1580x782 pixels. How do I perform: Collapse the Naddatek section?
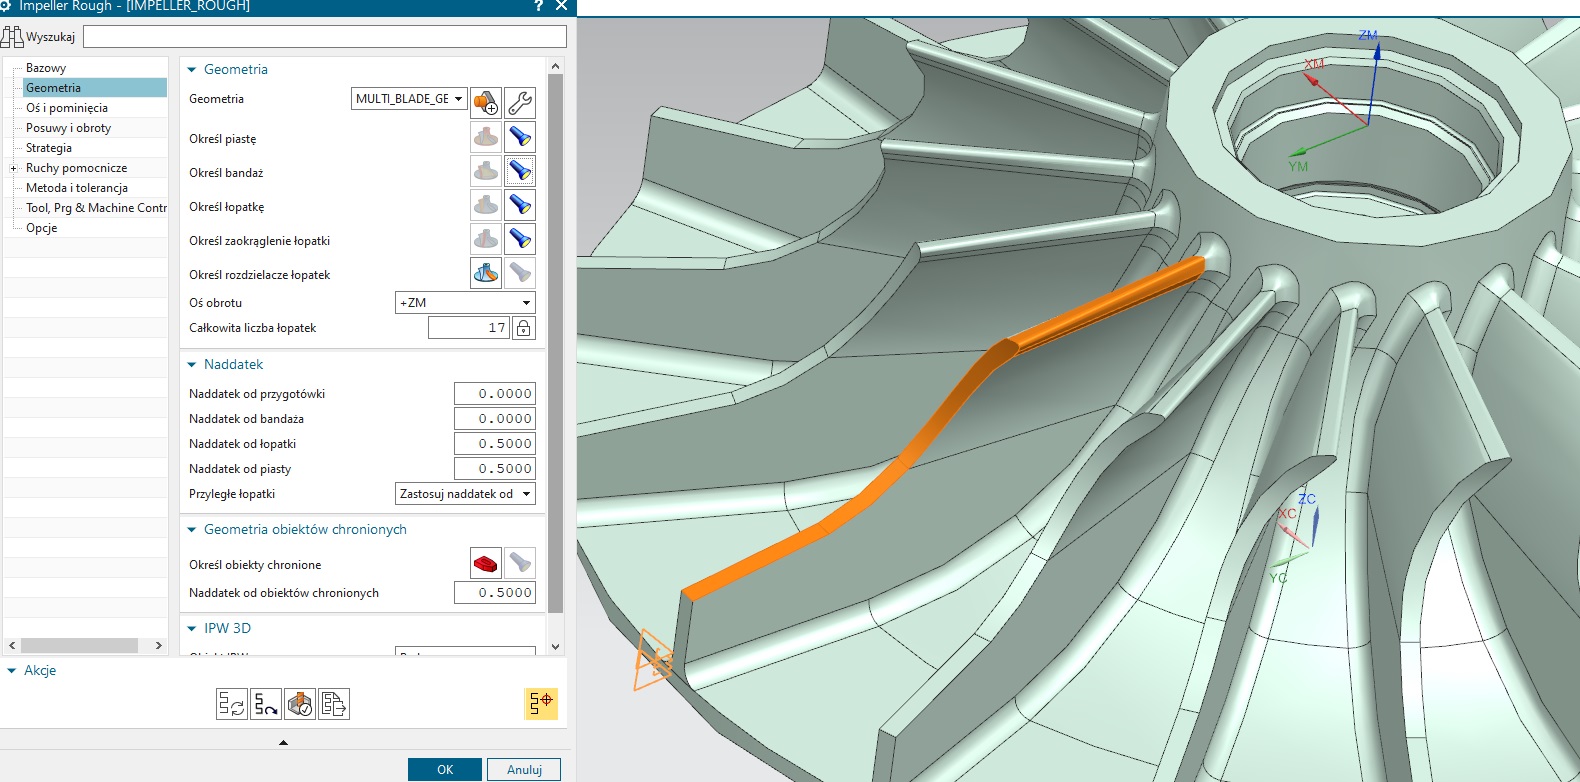click(192, 365)
